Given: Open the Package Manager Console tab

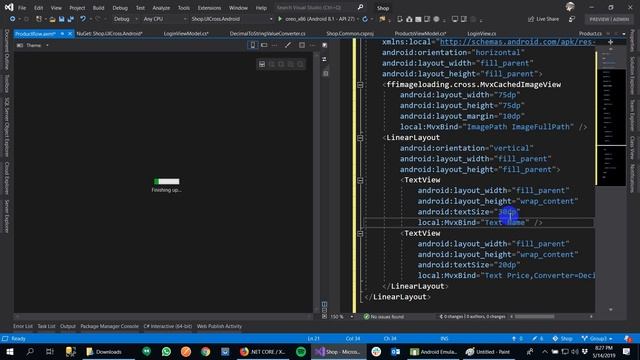Looking at the screenshot, I should tap(109, 326).
